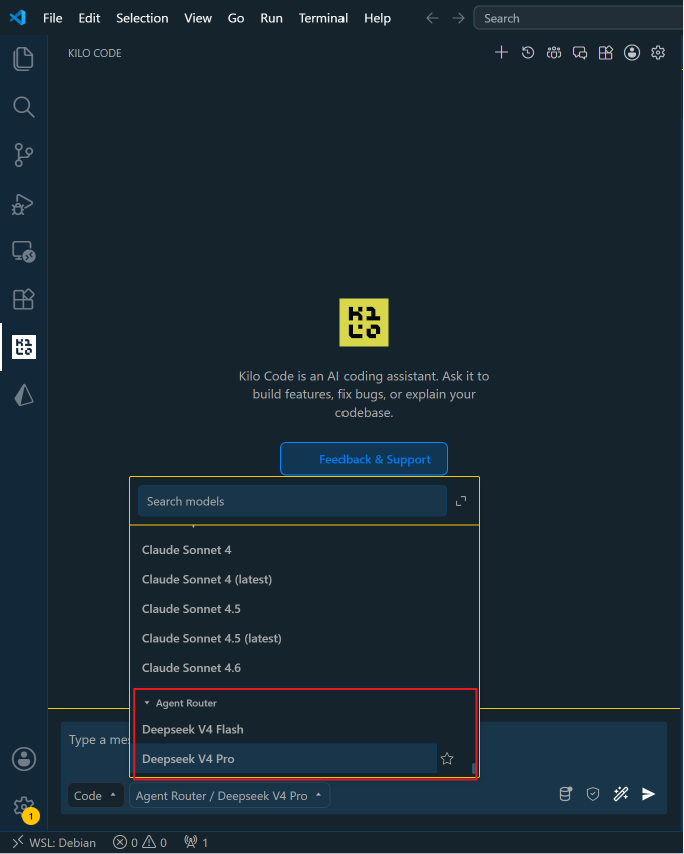684x854 pixels.
Task: Open the Agent Router / Deepseek V4 Pro selector
Action: click(x=229, y=796)
